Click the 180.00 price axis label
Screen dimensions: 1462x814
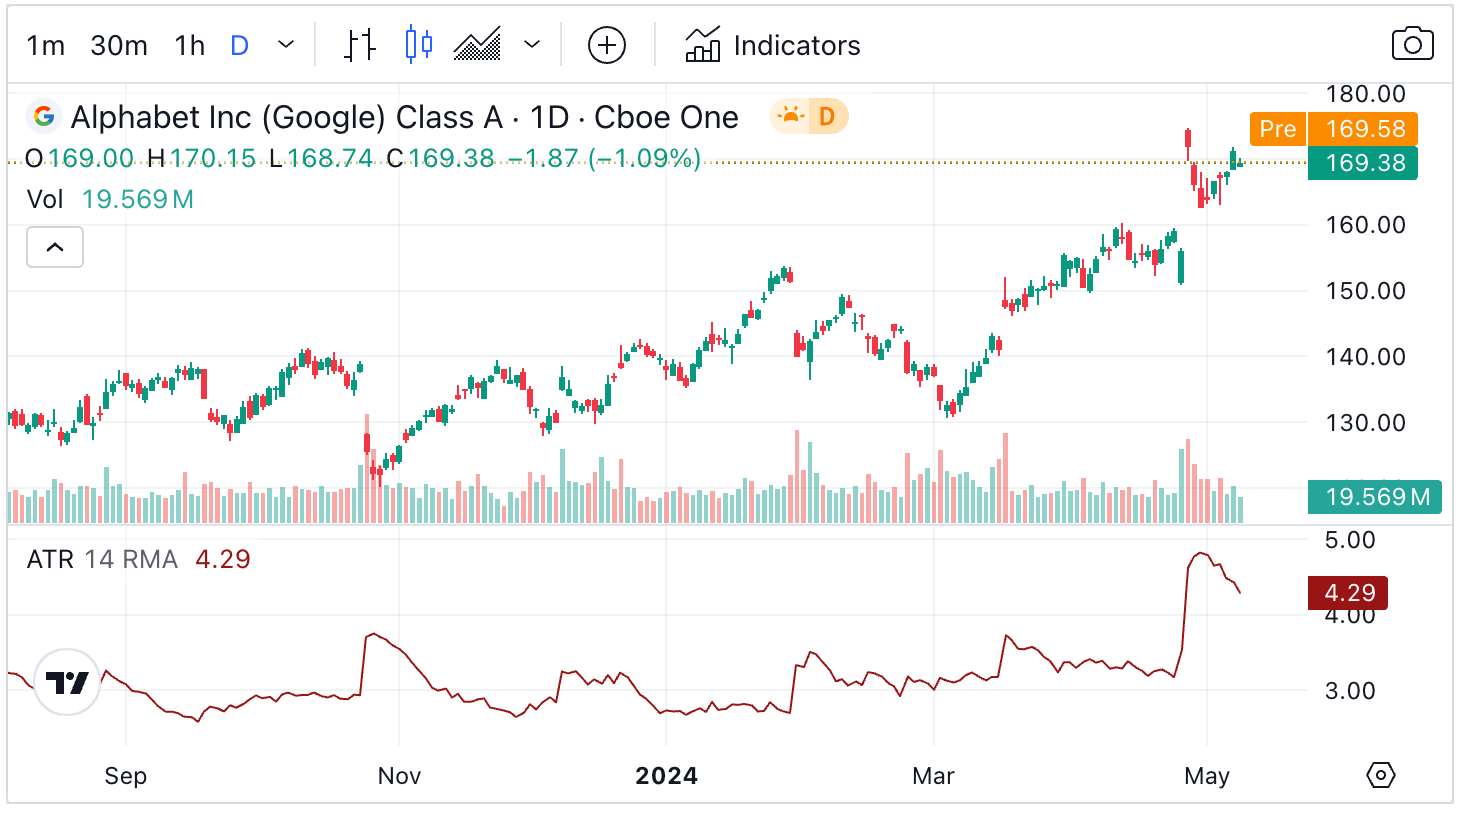(1365, 94)
